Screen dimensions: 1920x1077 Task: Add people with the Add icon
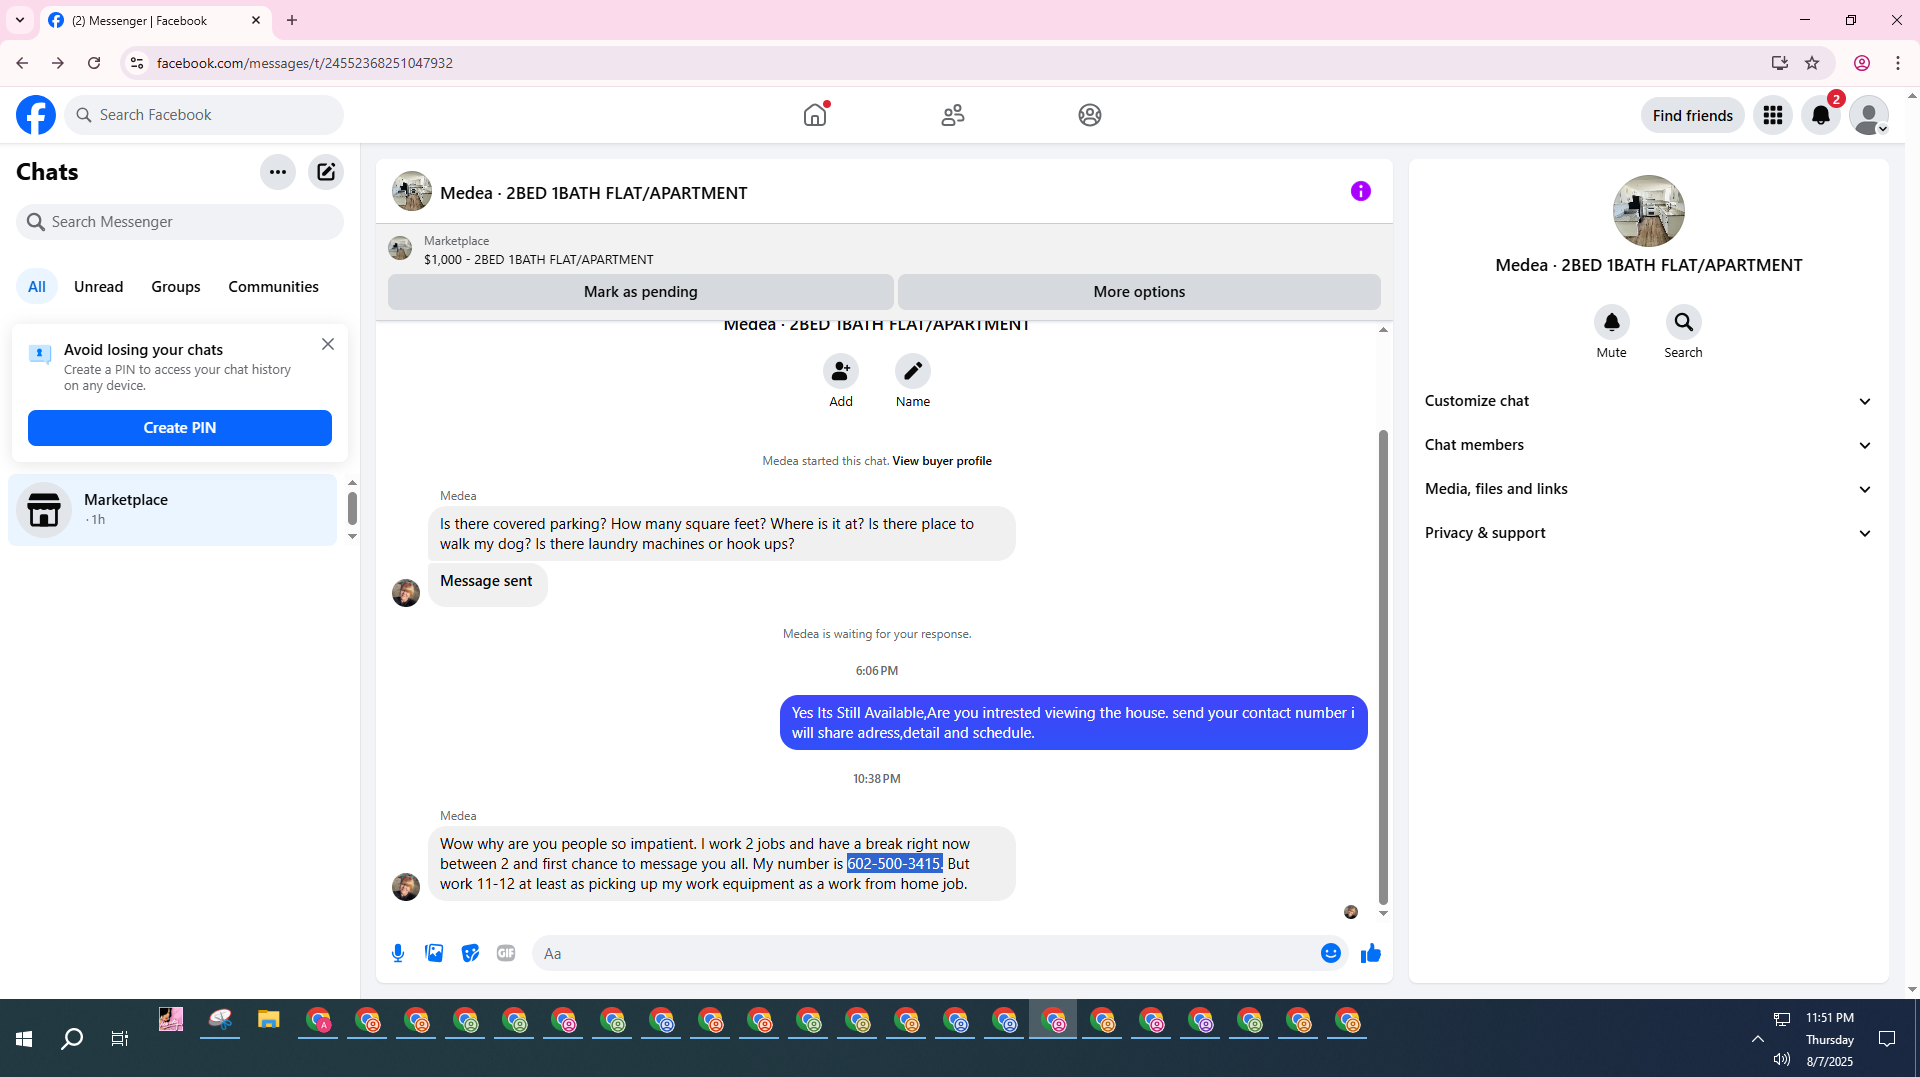pos(841,371)
